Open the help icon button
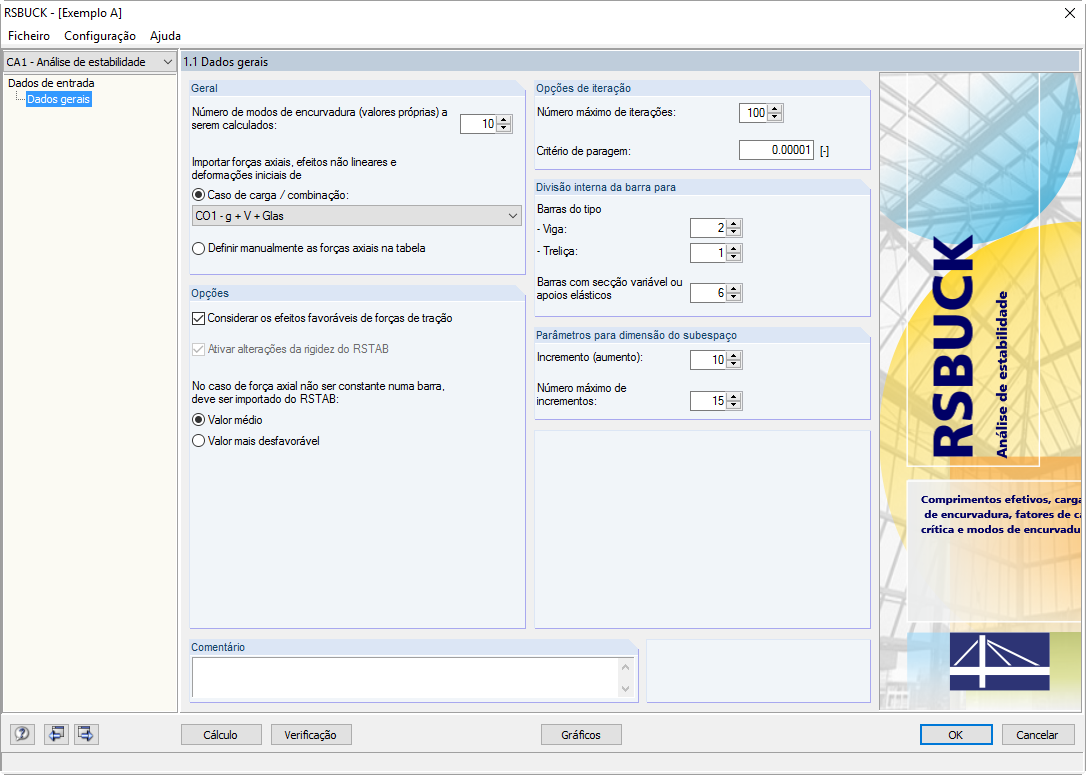 [x=22, y=733]
